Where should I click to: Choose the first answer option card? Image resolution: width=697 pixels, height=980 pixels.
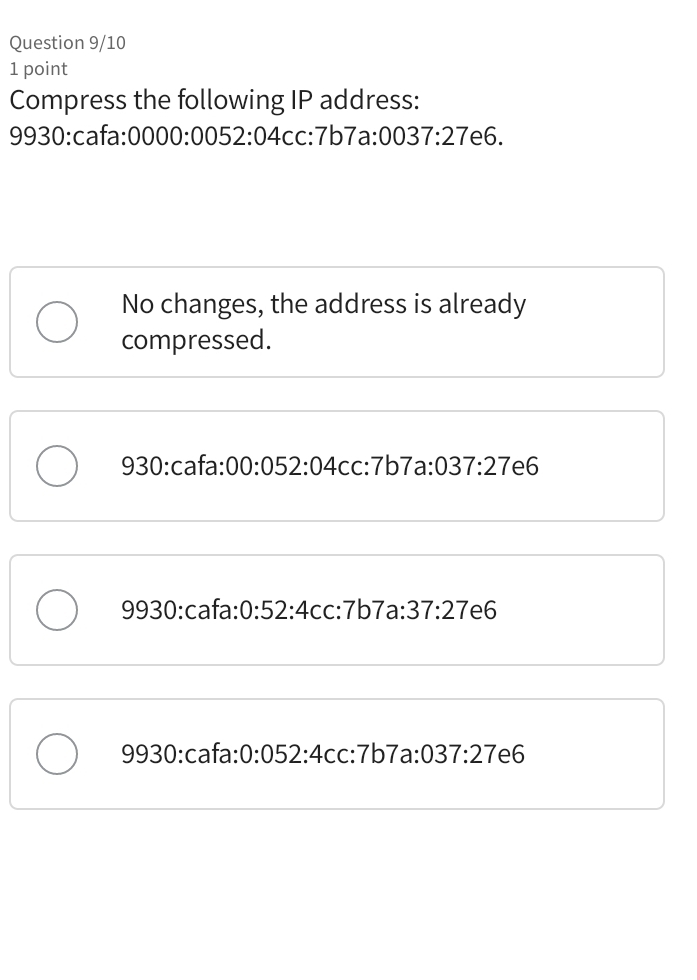(x=336, y=322)
